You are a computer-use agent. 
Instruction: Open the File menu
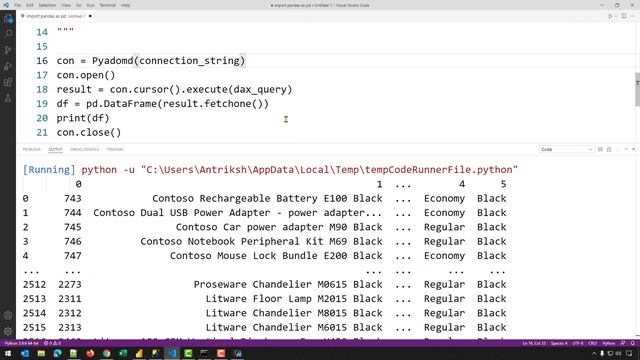[x=18, y=5]
